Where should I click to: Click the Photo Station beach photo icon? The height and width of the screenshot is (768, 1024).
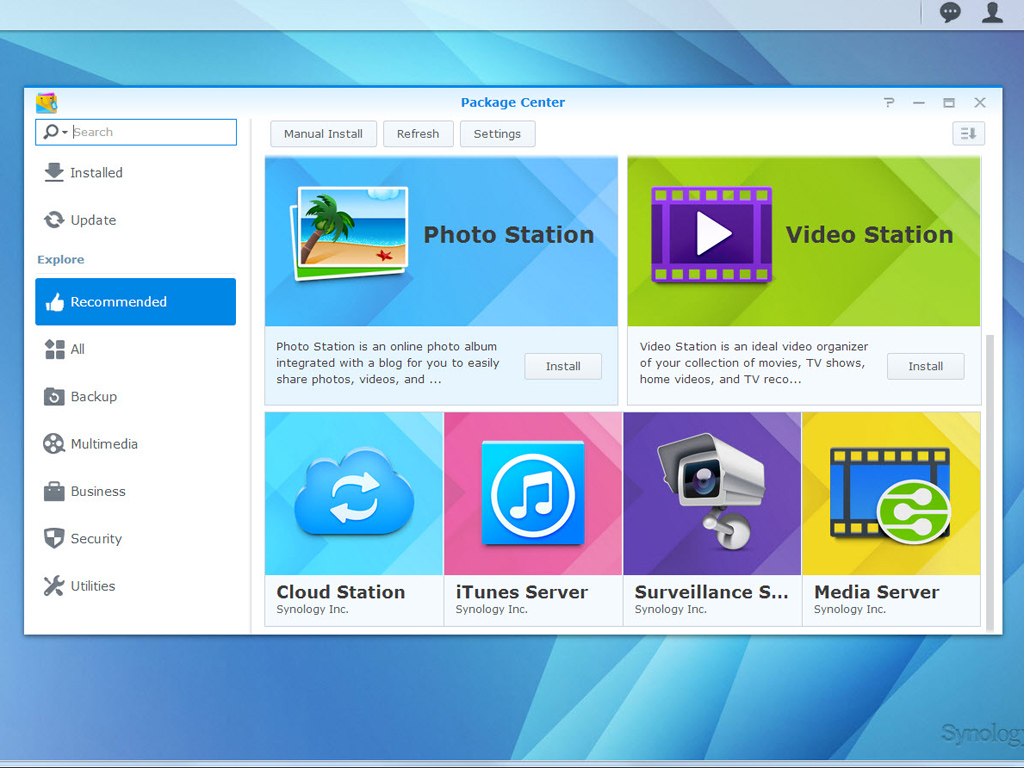tap(349, 234)
